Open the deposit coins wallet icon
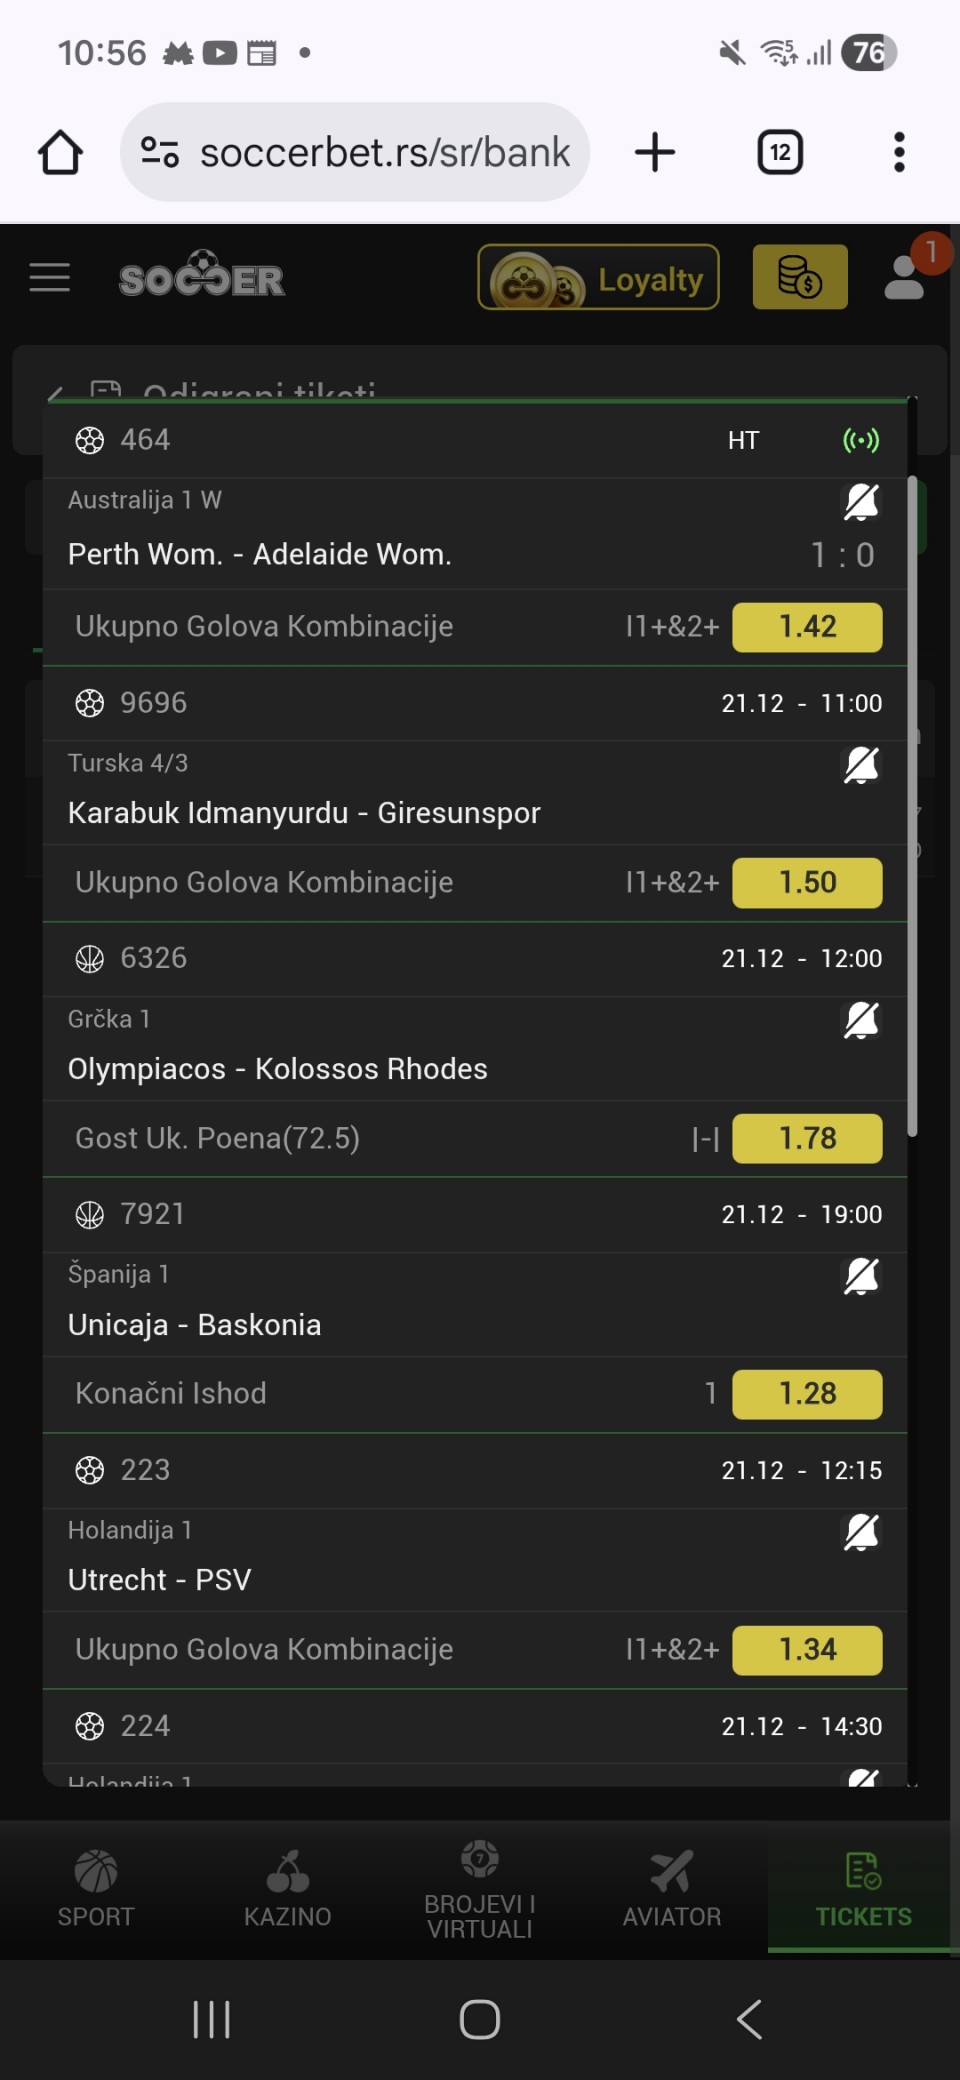Viewport: 960px width, 2080px height. click(799, 278)
